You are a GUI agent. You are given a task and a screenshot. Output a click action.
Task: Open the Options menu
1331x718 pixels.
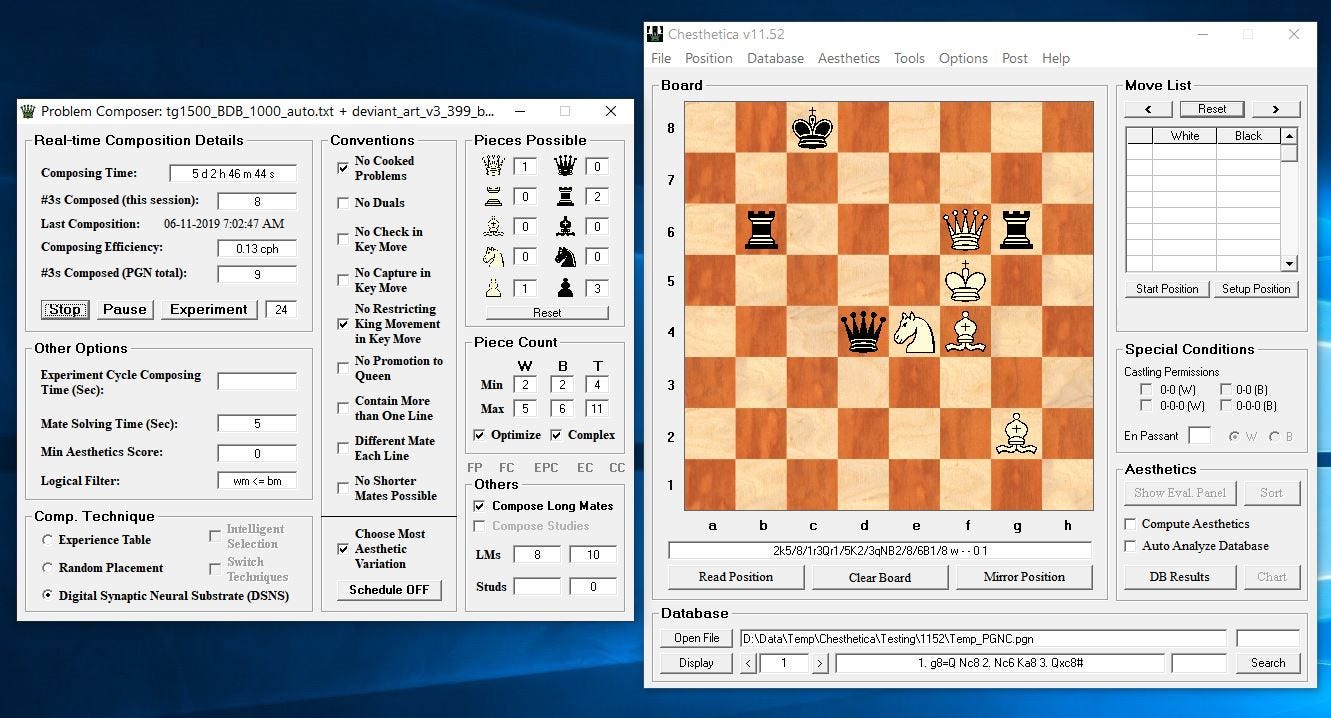pyautogui.click(x=963, y=58)
